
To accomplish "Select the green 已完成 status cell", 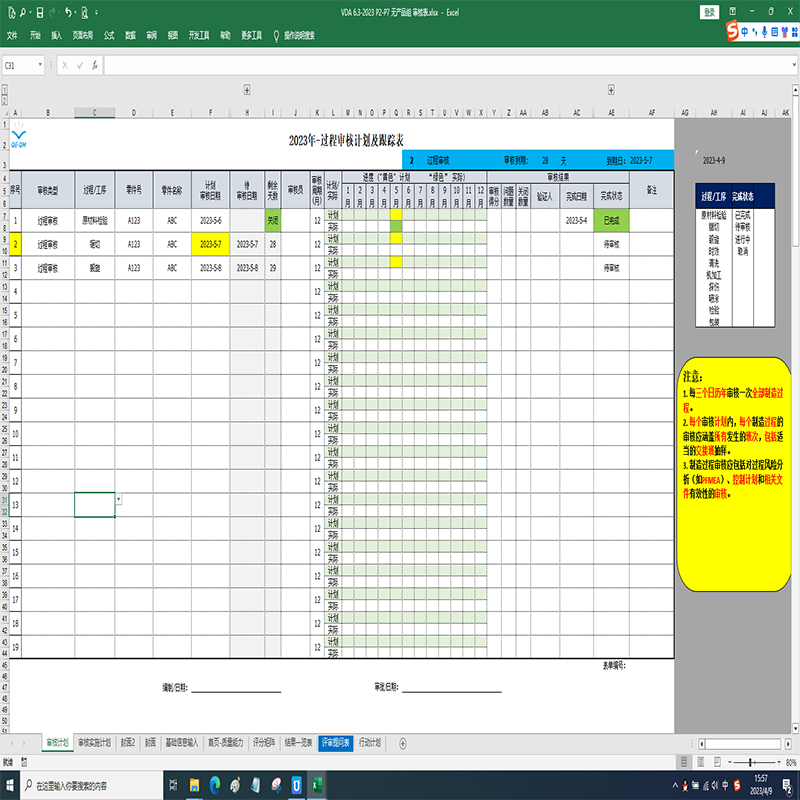I will tap(611, 220).
